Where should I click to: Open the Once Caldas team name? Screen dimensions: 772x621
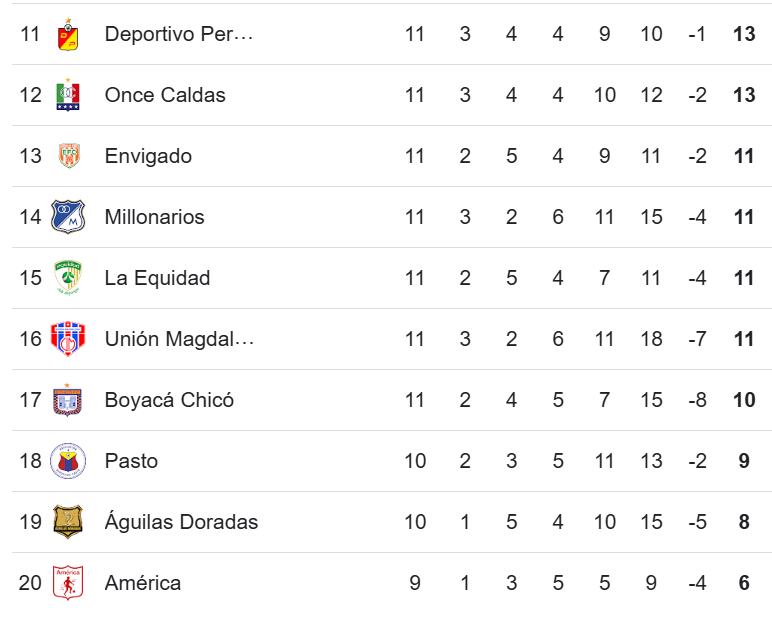[x=165, y=95]
